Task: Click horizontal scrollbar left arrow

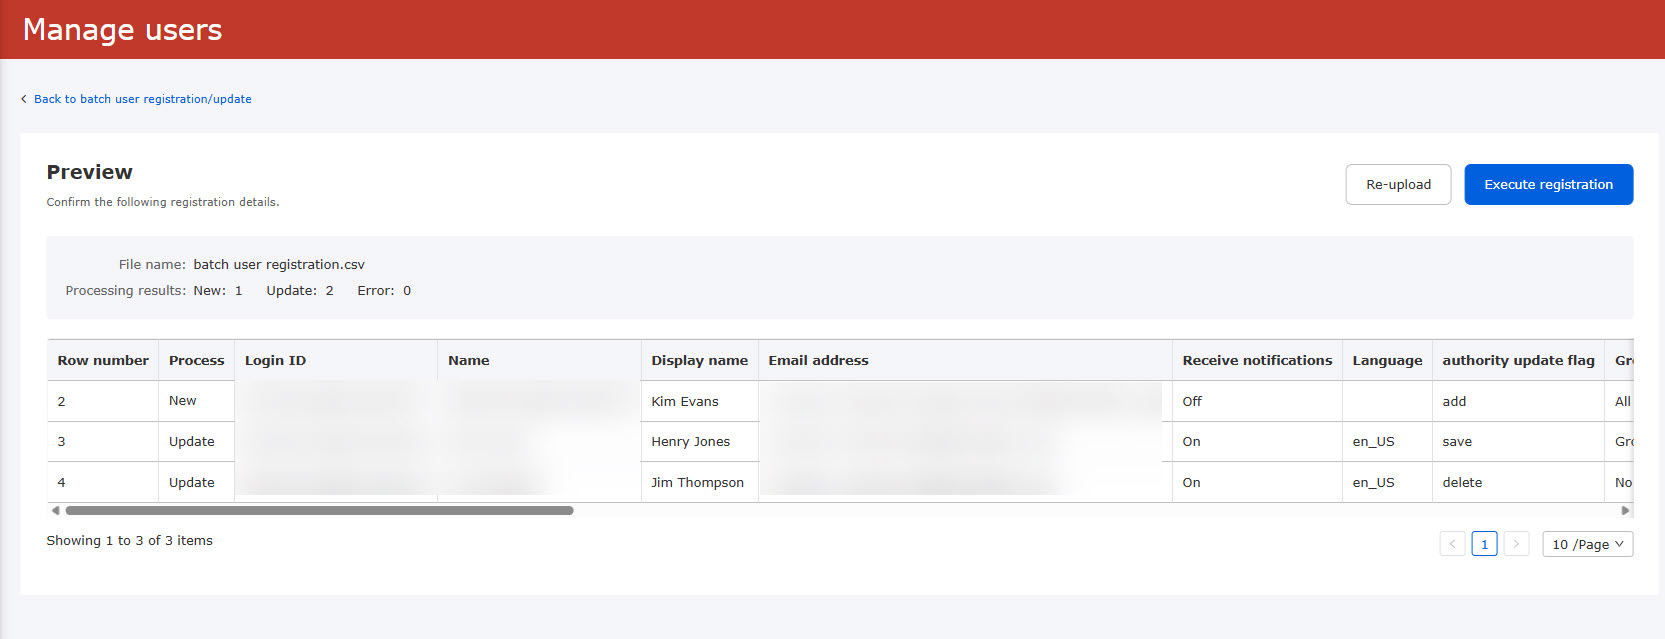Action: 55,510
